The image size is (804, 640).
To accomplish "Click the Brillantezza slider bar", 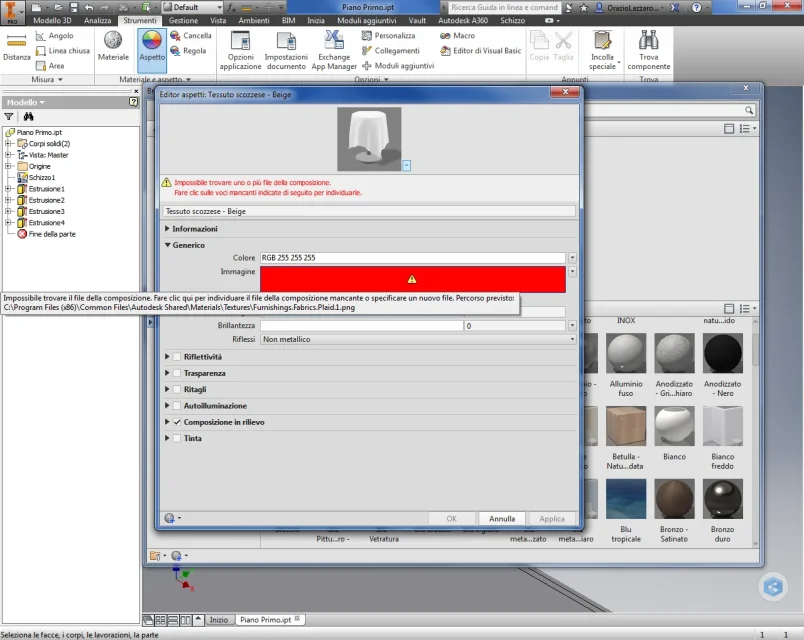I will (x=361, y=326).
